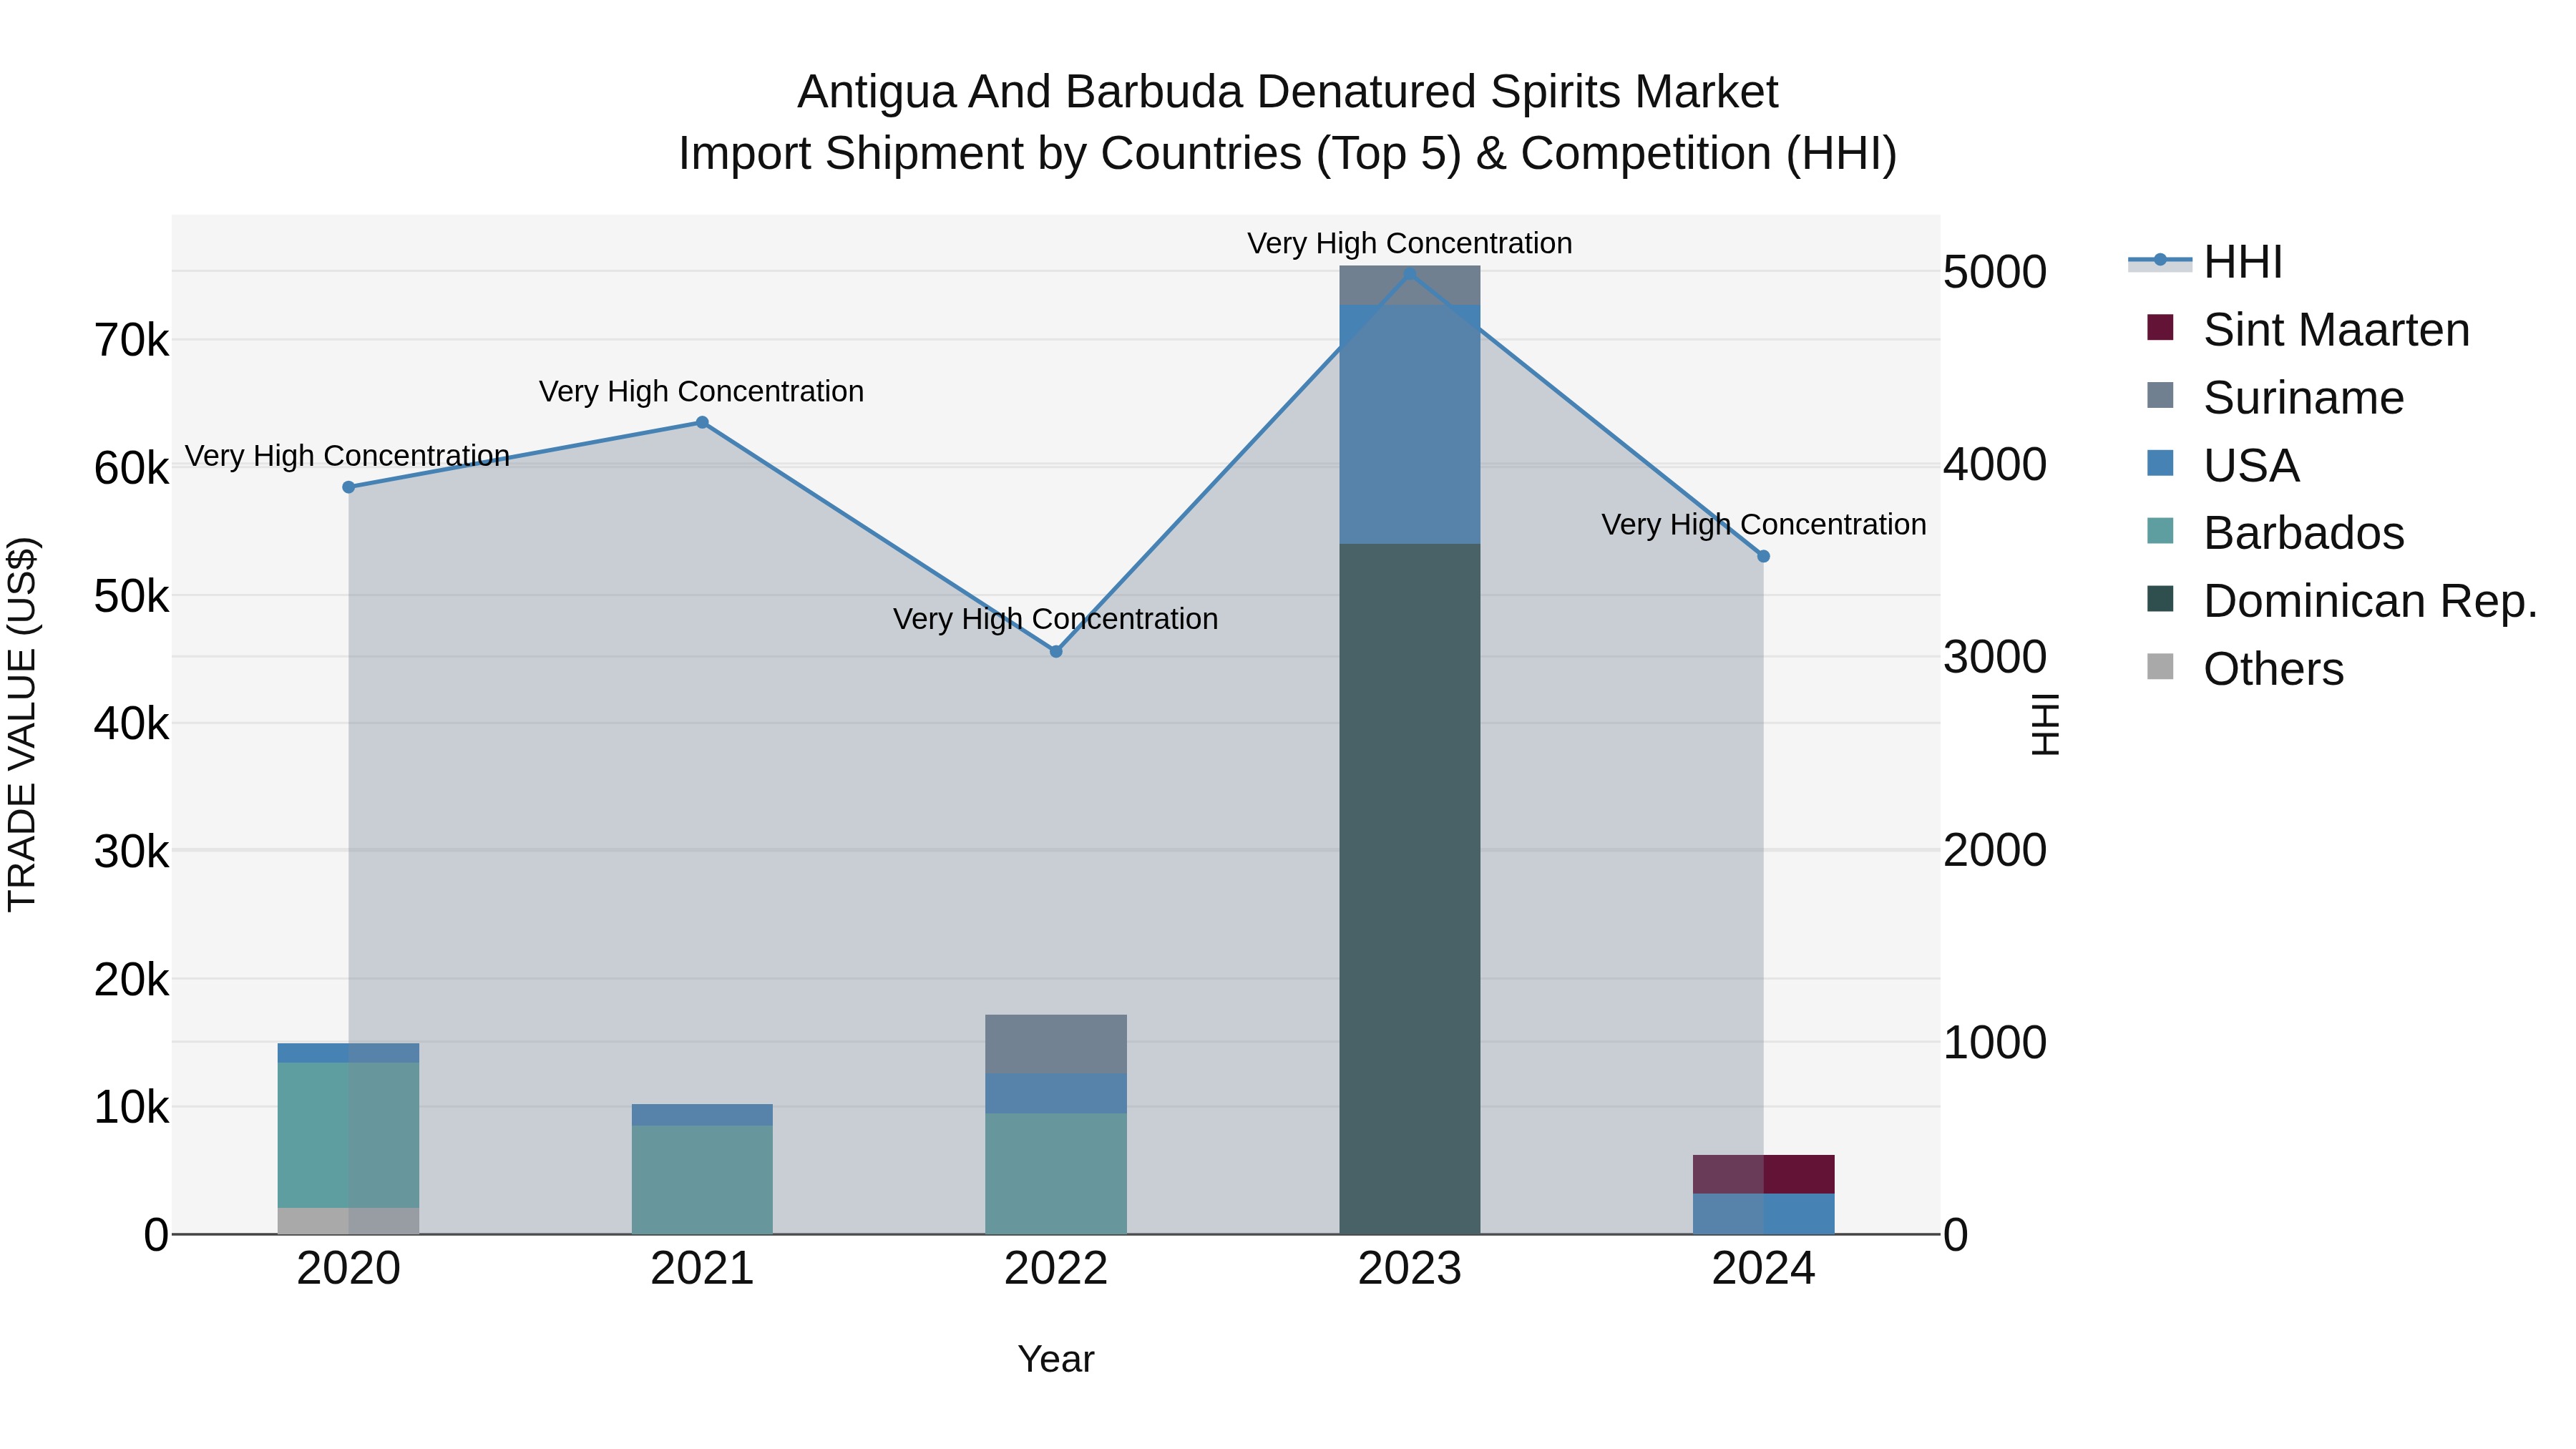The image size is (2576, 1449).
Task: Select the USA bar segment in 2023
Action: click(x=1410, y=424)
